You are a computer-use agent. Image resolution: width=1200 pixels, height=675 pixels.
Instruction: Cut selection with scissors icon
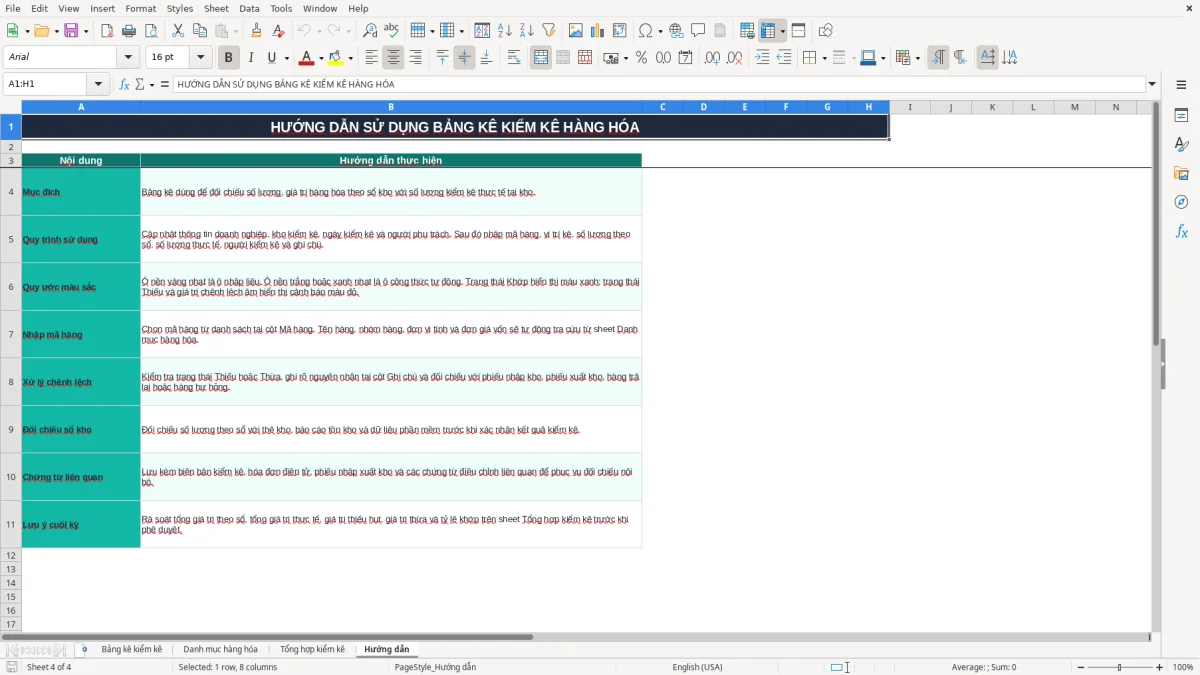(x=178, y=31)
